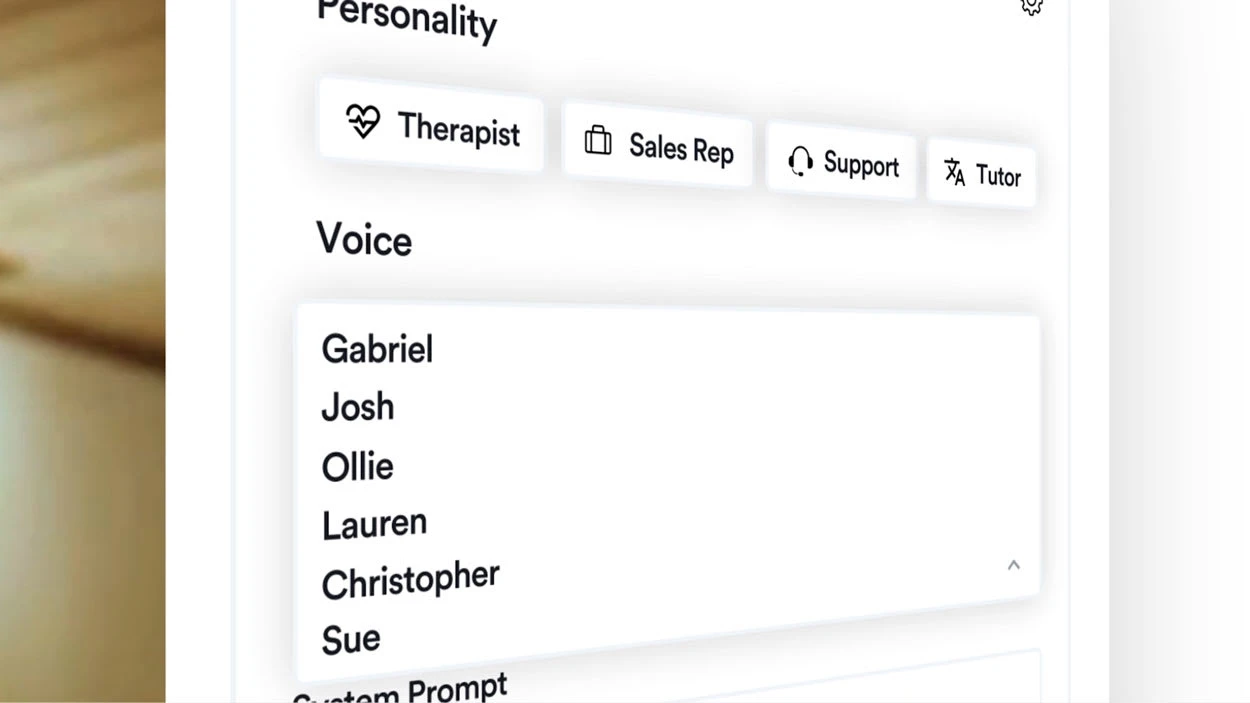This screenshot has width=1250, height=703.
Task: Choose the Christopher voice option
Action: click(410, 579)
